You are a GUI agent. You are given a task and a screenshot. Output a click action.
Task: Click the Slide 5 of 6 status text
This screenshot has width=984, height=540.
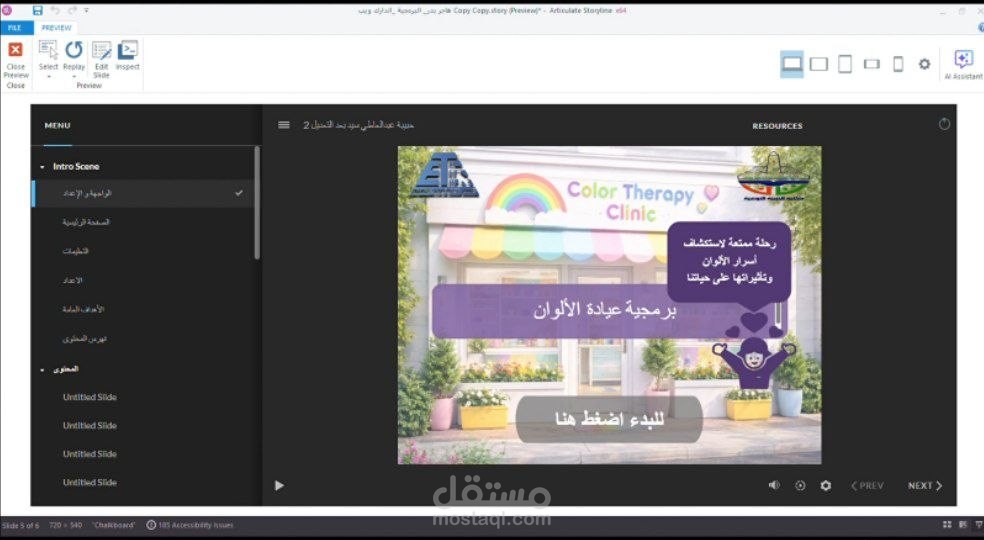point(21,526)
